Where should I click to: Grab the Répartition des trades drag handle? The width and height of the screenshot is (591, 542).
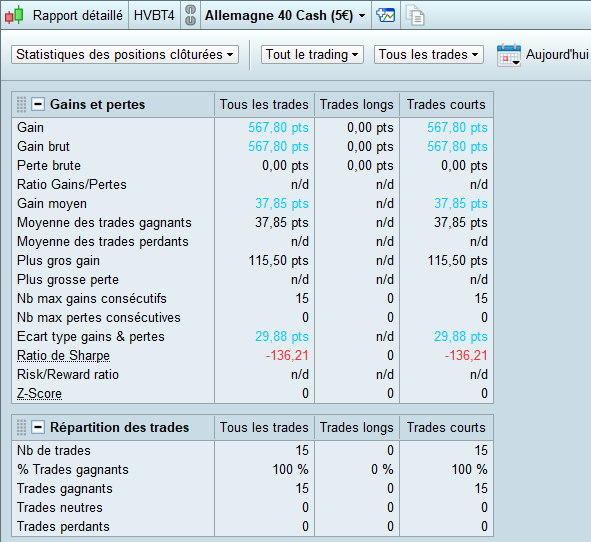pyautogui.click(x=21, y=427)
